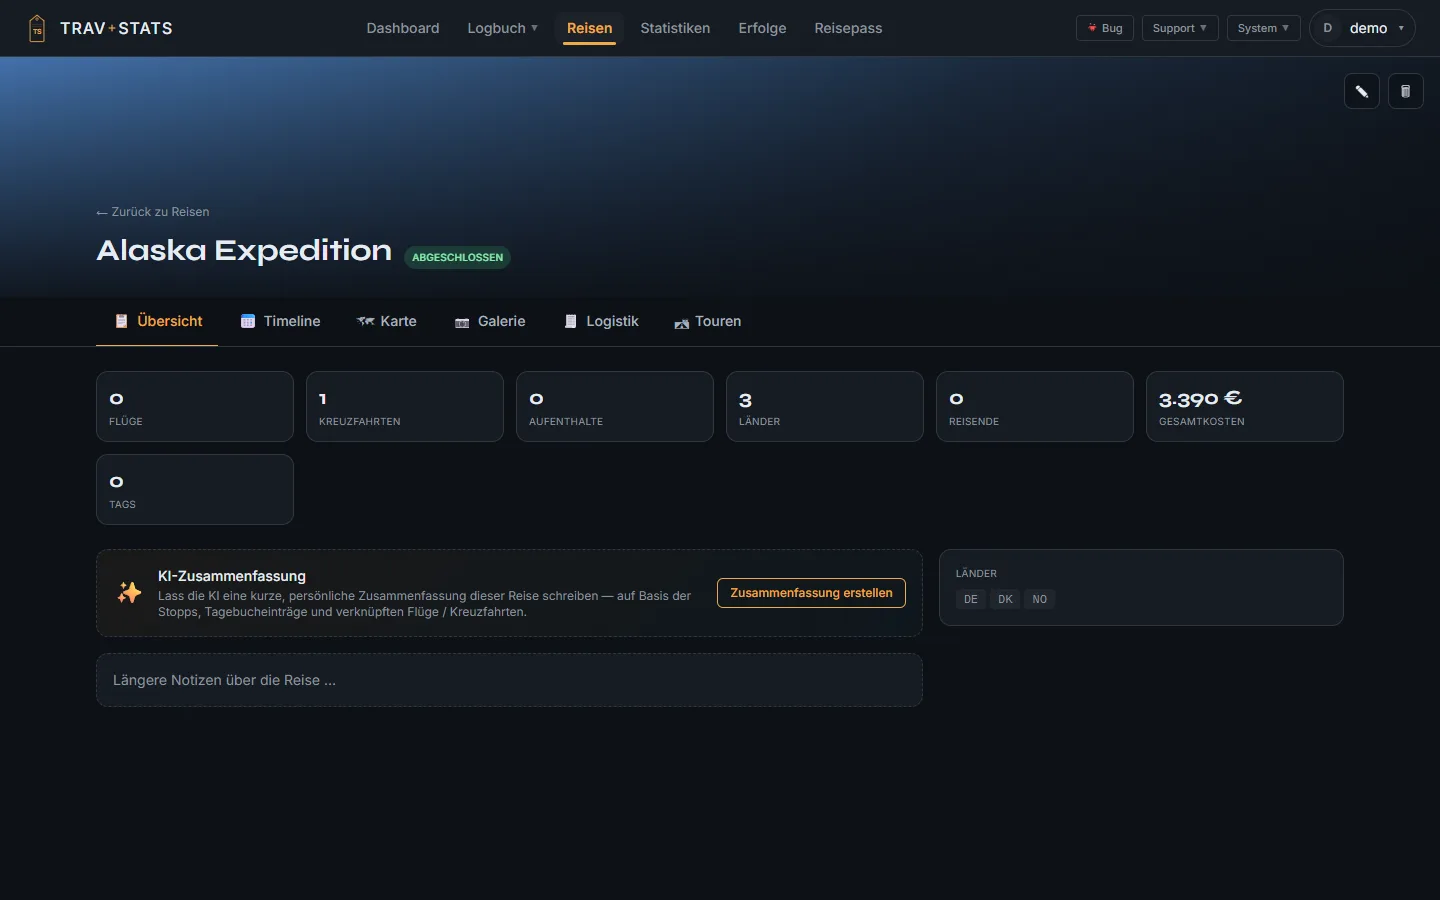Screen dimensions: 1440x900
Task: Select the Übersicht tab
Action: point(157,321)
